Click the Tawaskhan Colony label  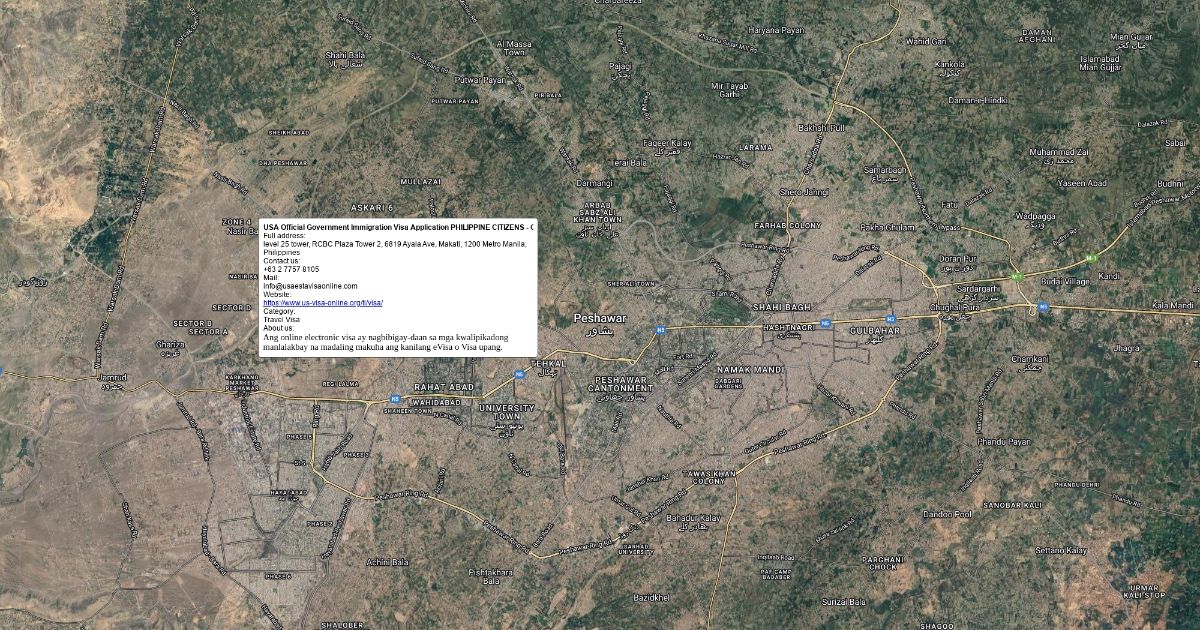click(707, 476)
